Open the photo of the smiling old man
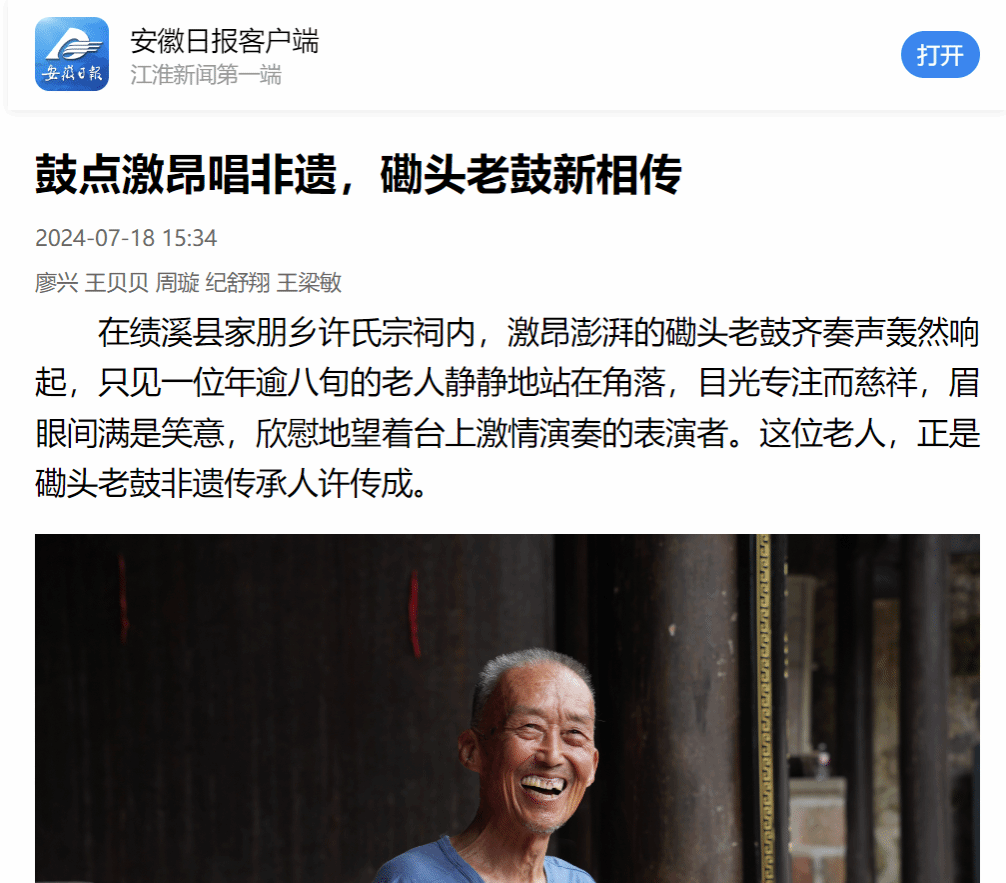 coord(507,708)
